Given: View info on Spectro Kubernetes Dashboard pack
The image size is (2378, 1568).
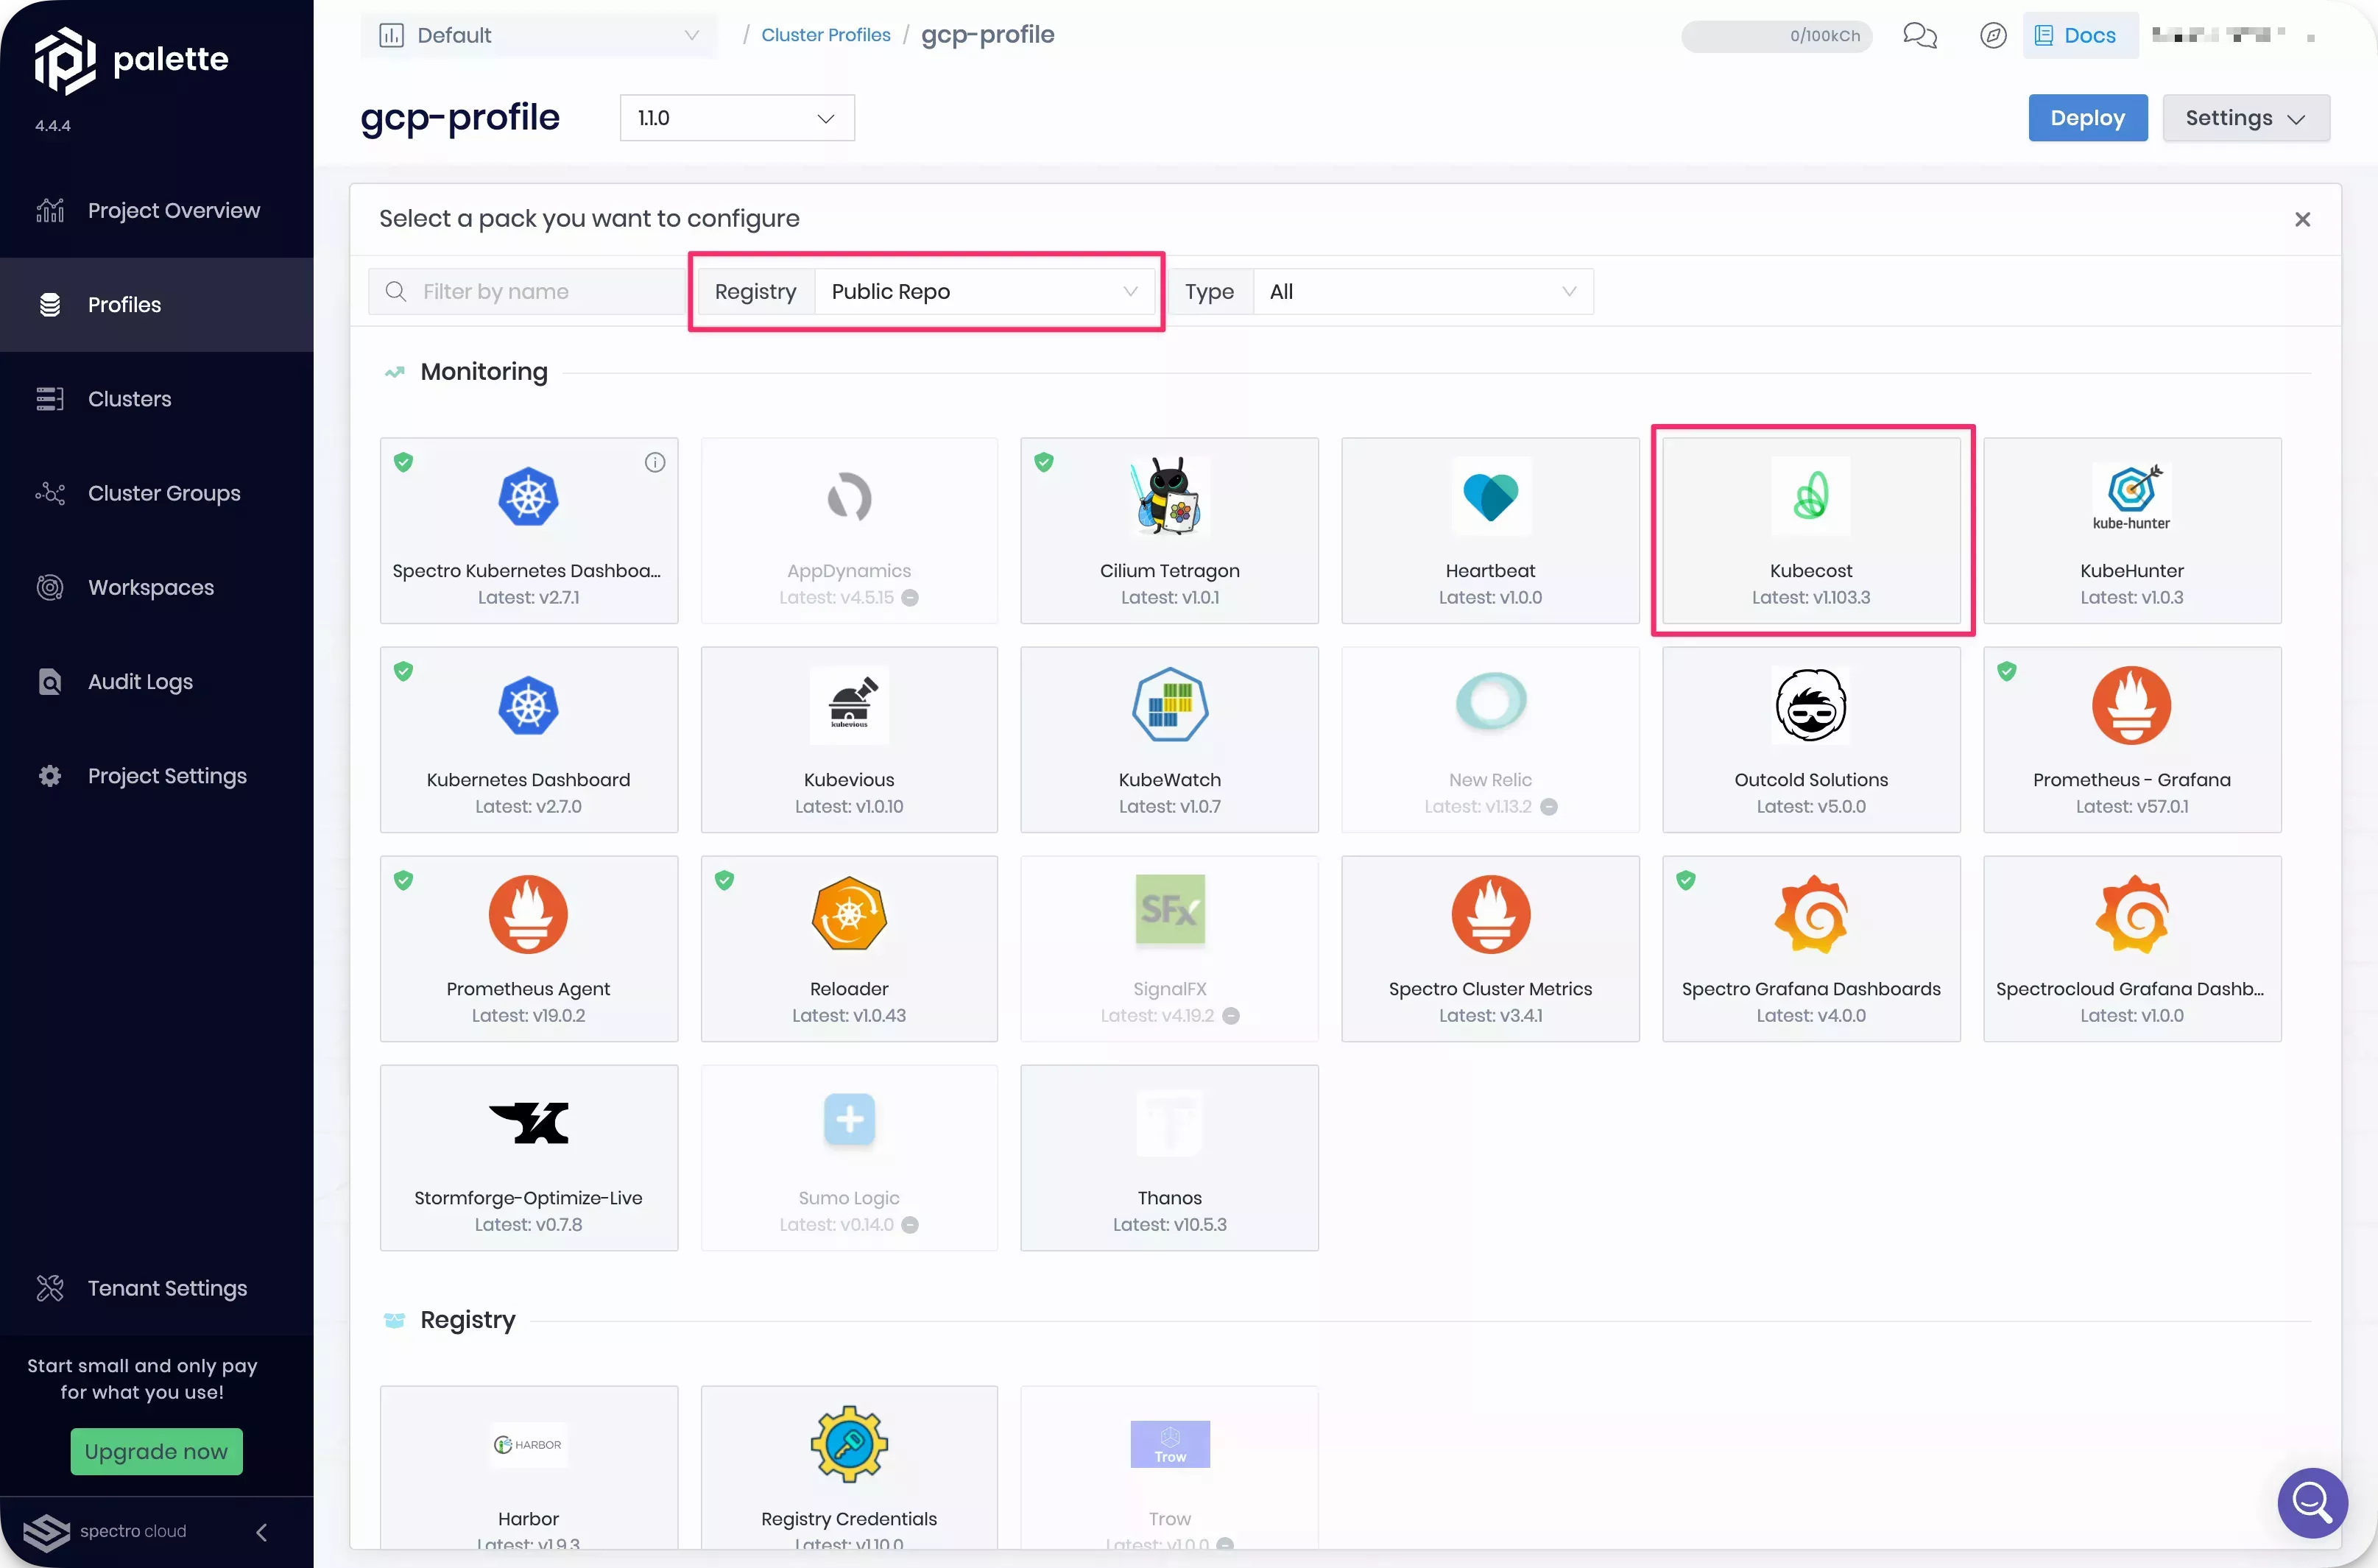Looking at the screenshot, I should [x=655, y=461].
